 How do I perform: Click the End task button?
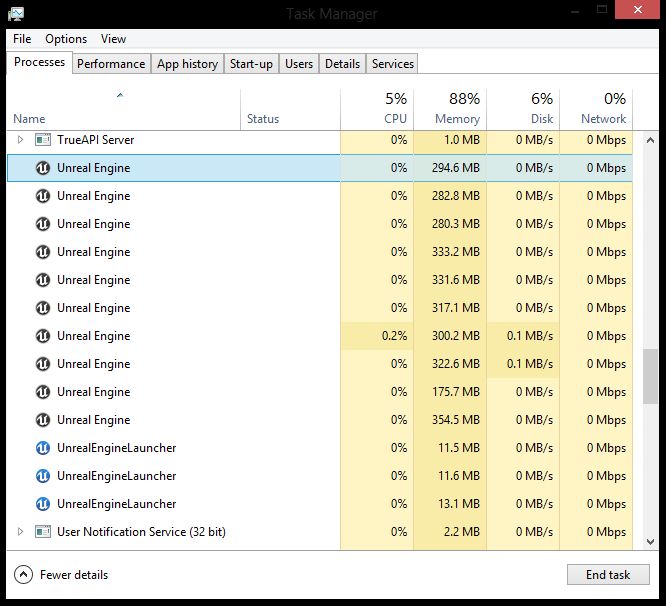608,575
